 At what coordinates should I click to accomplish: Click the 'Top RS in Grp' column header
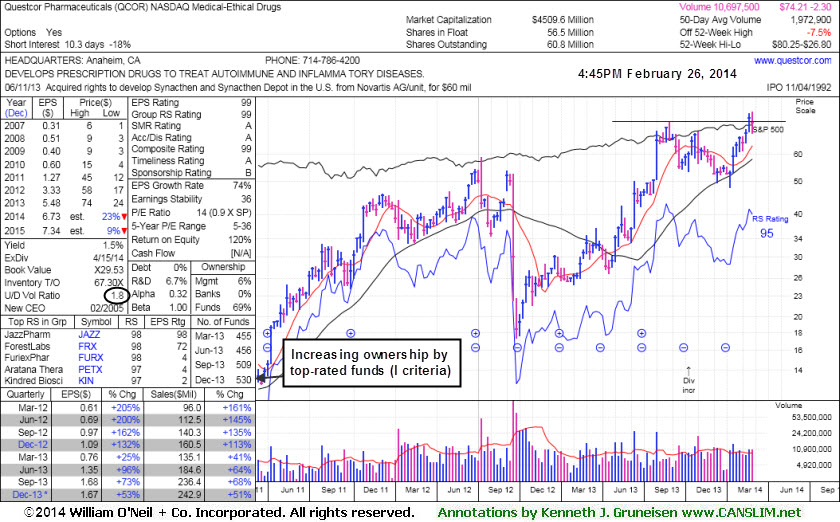(x=37, y=322)
